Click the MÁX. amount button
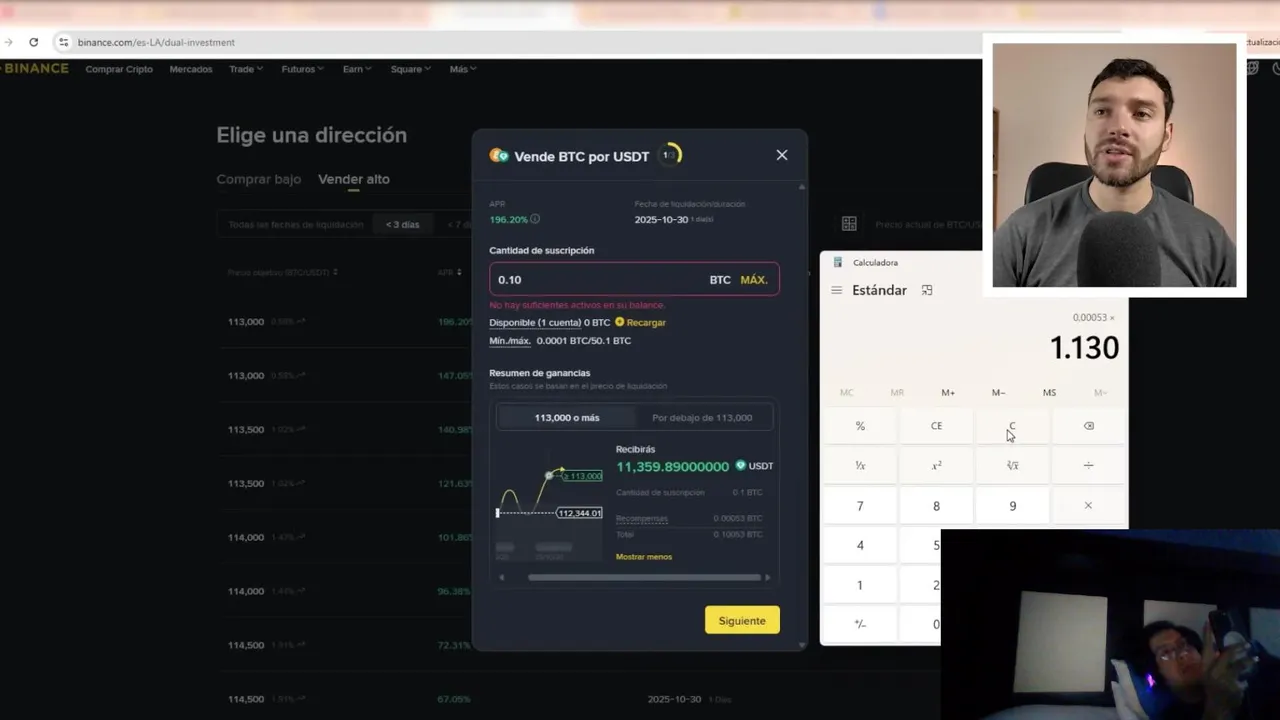This screenshot has height=720, width=1280. (x=754, y=280)
